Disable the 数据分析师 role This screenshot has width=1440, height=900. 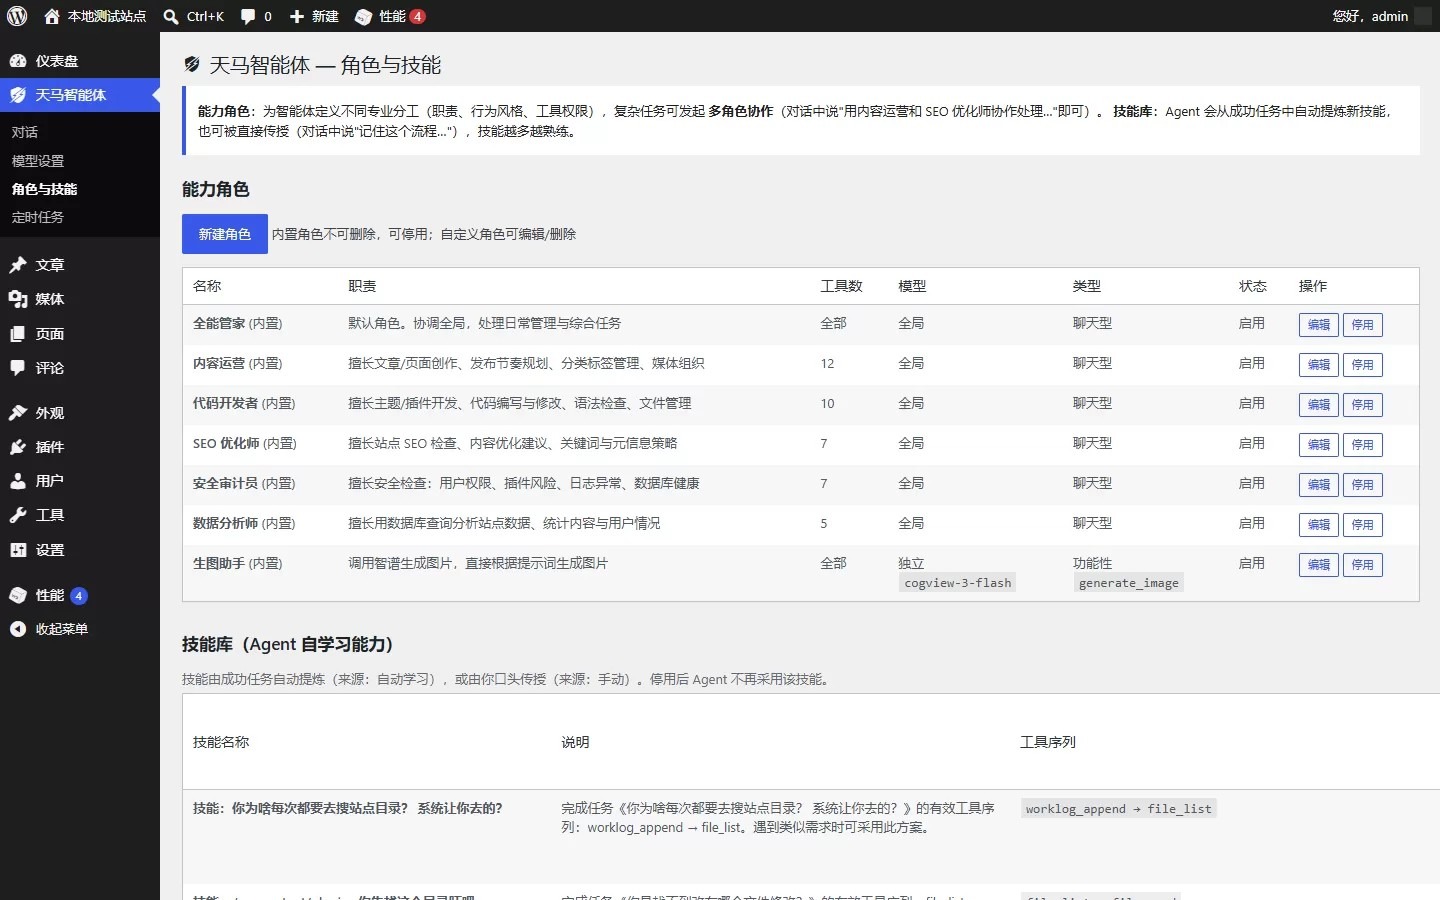1363,525
